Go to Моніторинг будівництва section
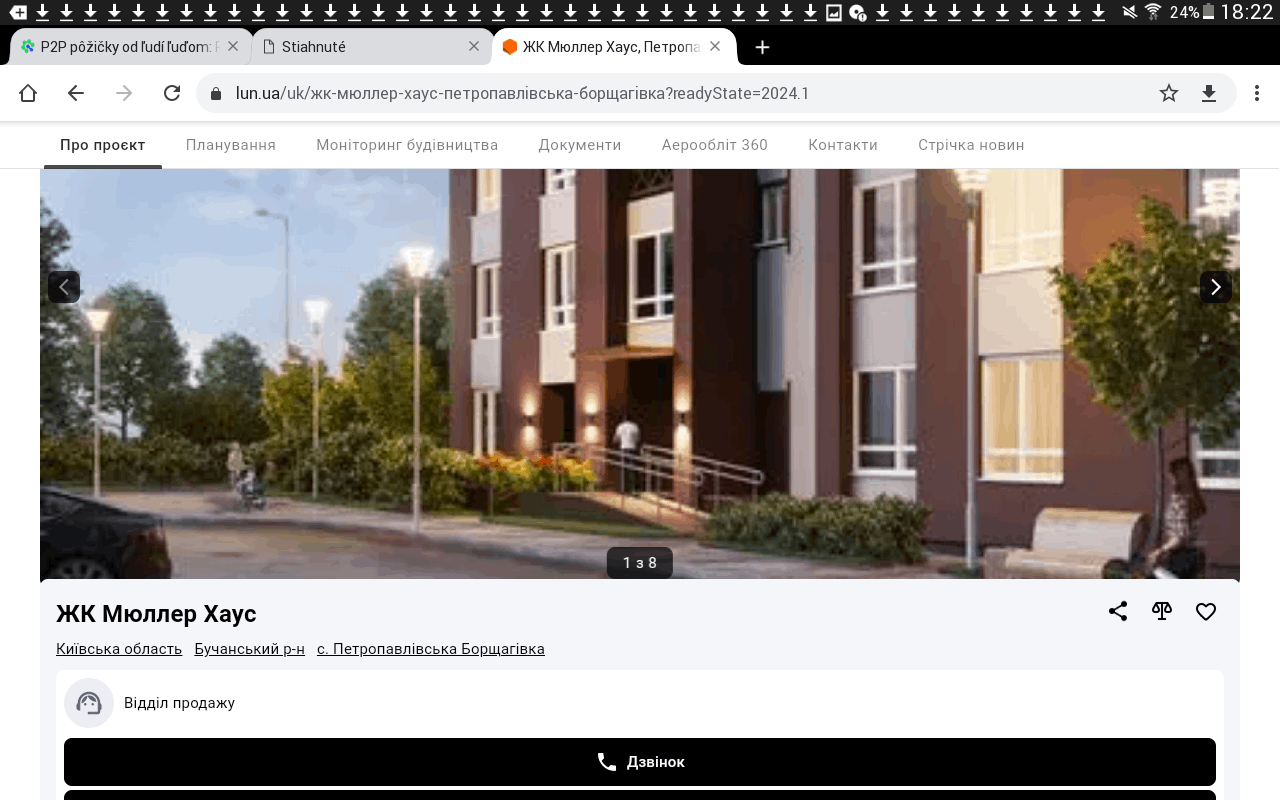The image size is (1280, 800). 407,145
